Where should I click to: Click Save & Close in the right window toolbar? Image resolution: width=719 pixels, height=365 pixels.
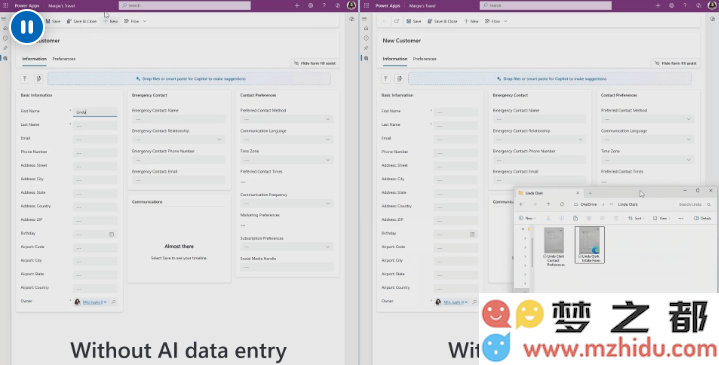(x=442, y=21)
